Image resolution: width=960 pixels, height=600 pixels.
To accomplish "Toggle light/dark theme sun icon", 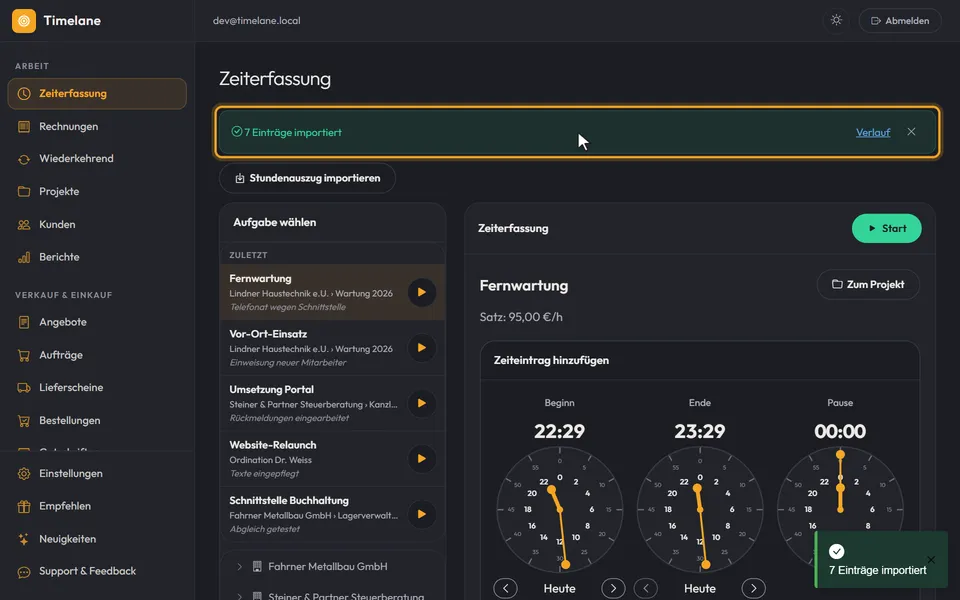I will pyautogui.click(x=836, y=20).
